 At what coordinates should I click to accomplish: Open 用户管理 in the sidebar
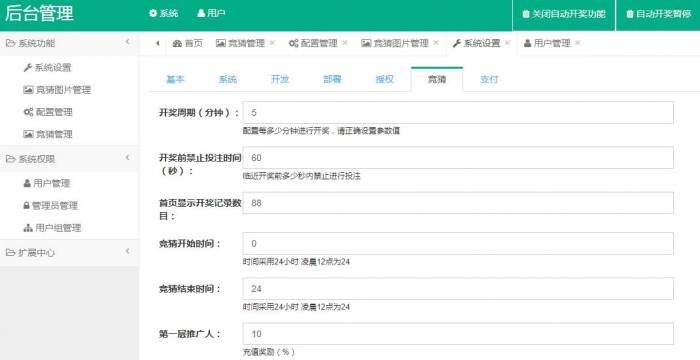click(x=46, y=183)
